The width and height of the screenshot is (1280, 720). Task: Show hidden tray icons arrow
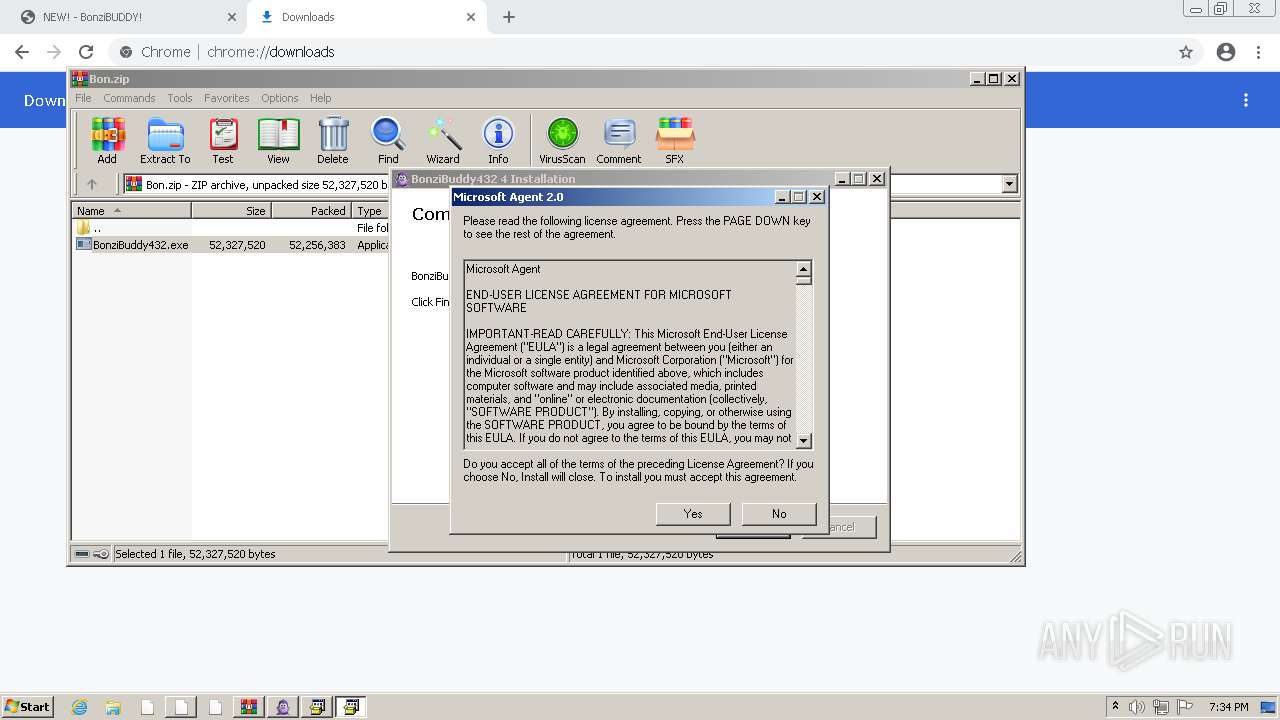click(1115, 707)
